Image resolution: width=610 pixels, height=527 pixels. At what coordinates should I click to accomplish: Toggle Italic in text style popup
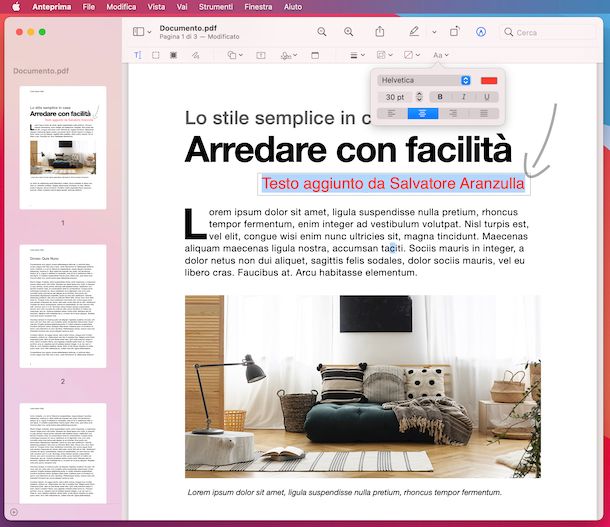(463, 97)
